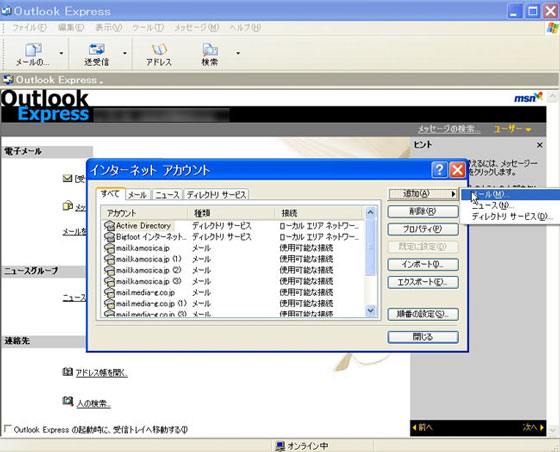Click the 閉じる button
The height and width of the screenshot is (452, 560).
pyautogui.click(x=423, y=337)
